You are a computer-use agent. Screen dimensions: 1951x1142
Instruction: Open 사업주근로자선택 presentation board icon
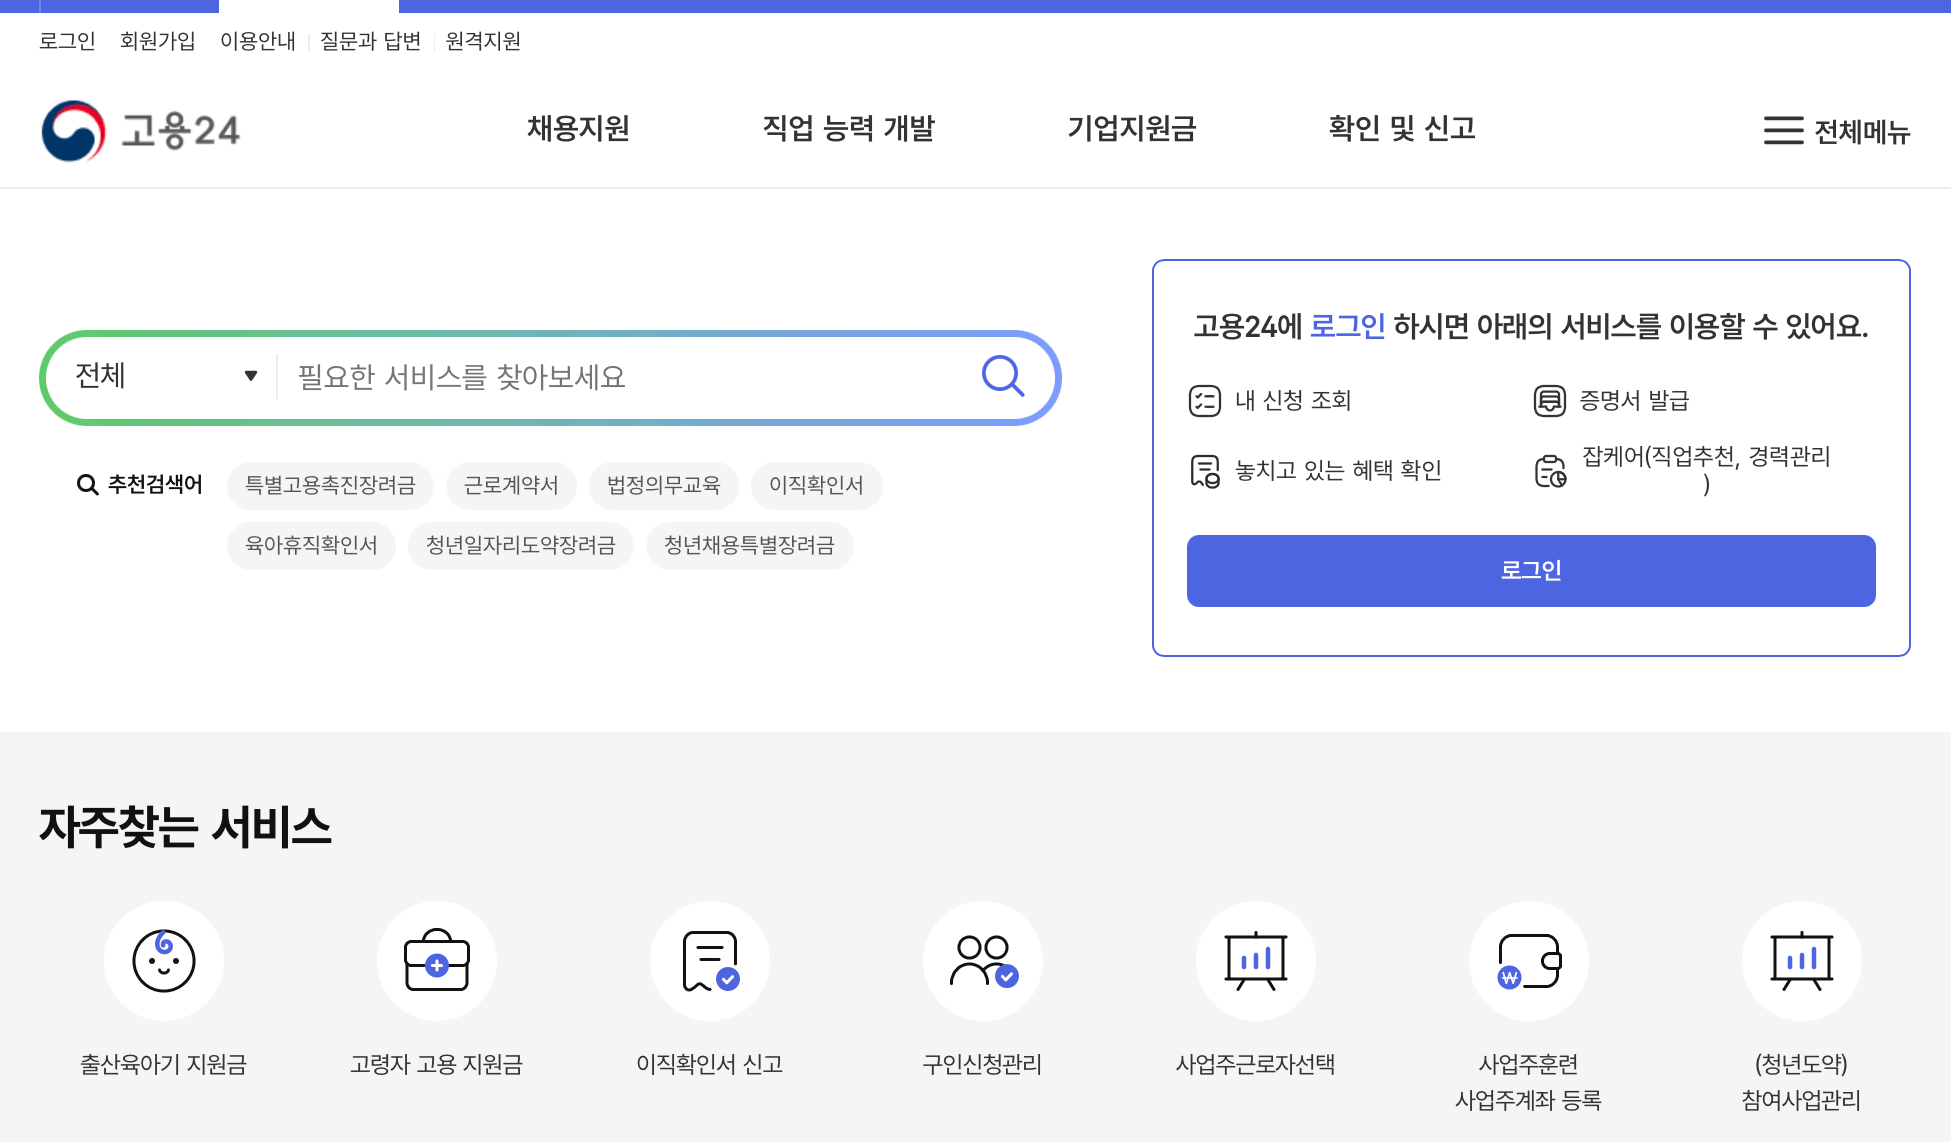coord(1257,960)
